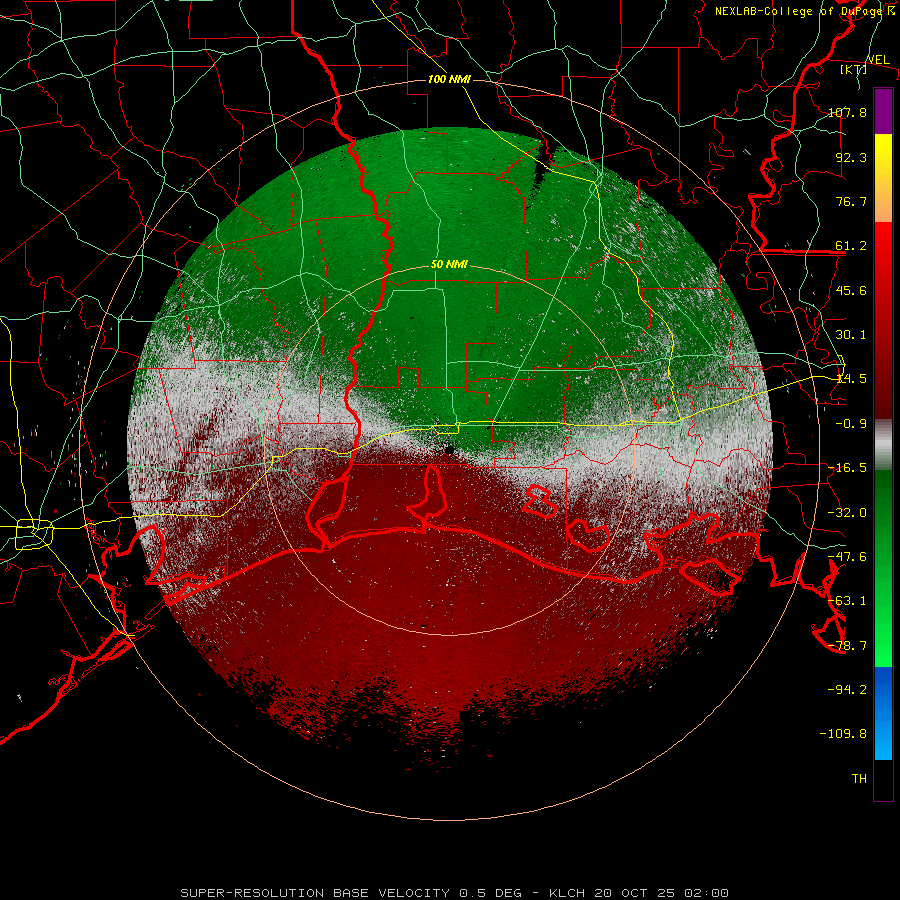Select the -63.1 scale label
900x900 pixels.
pos(847,600)
